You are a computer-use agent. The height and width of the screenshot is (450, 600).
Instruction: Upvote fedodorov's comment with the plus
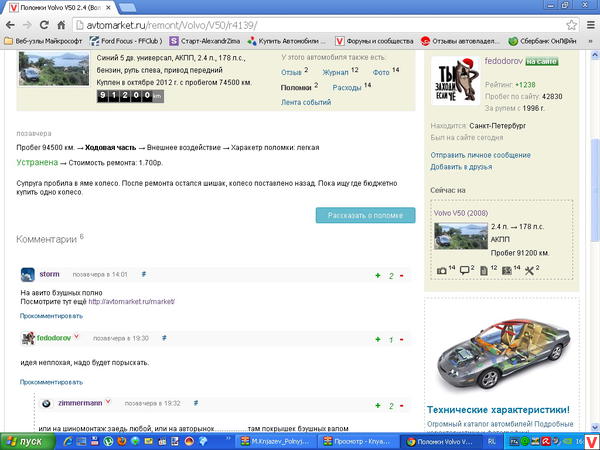(378, 339)
